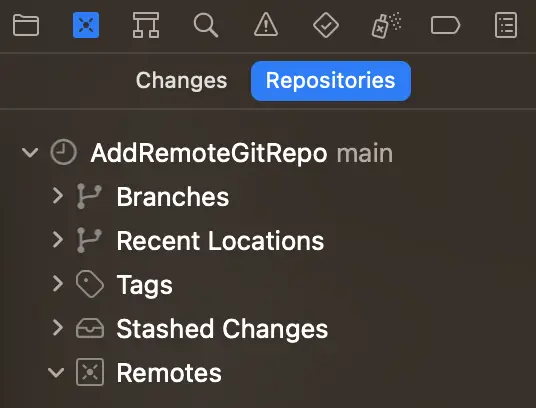Open the Report navigator list icon
This screenshot has width=536, height=408.
506,25
